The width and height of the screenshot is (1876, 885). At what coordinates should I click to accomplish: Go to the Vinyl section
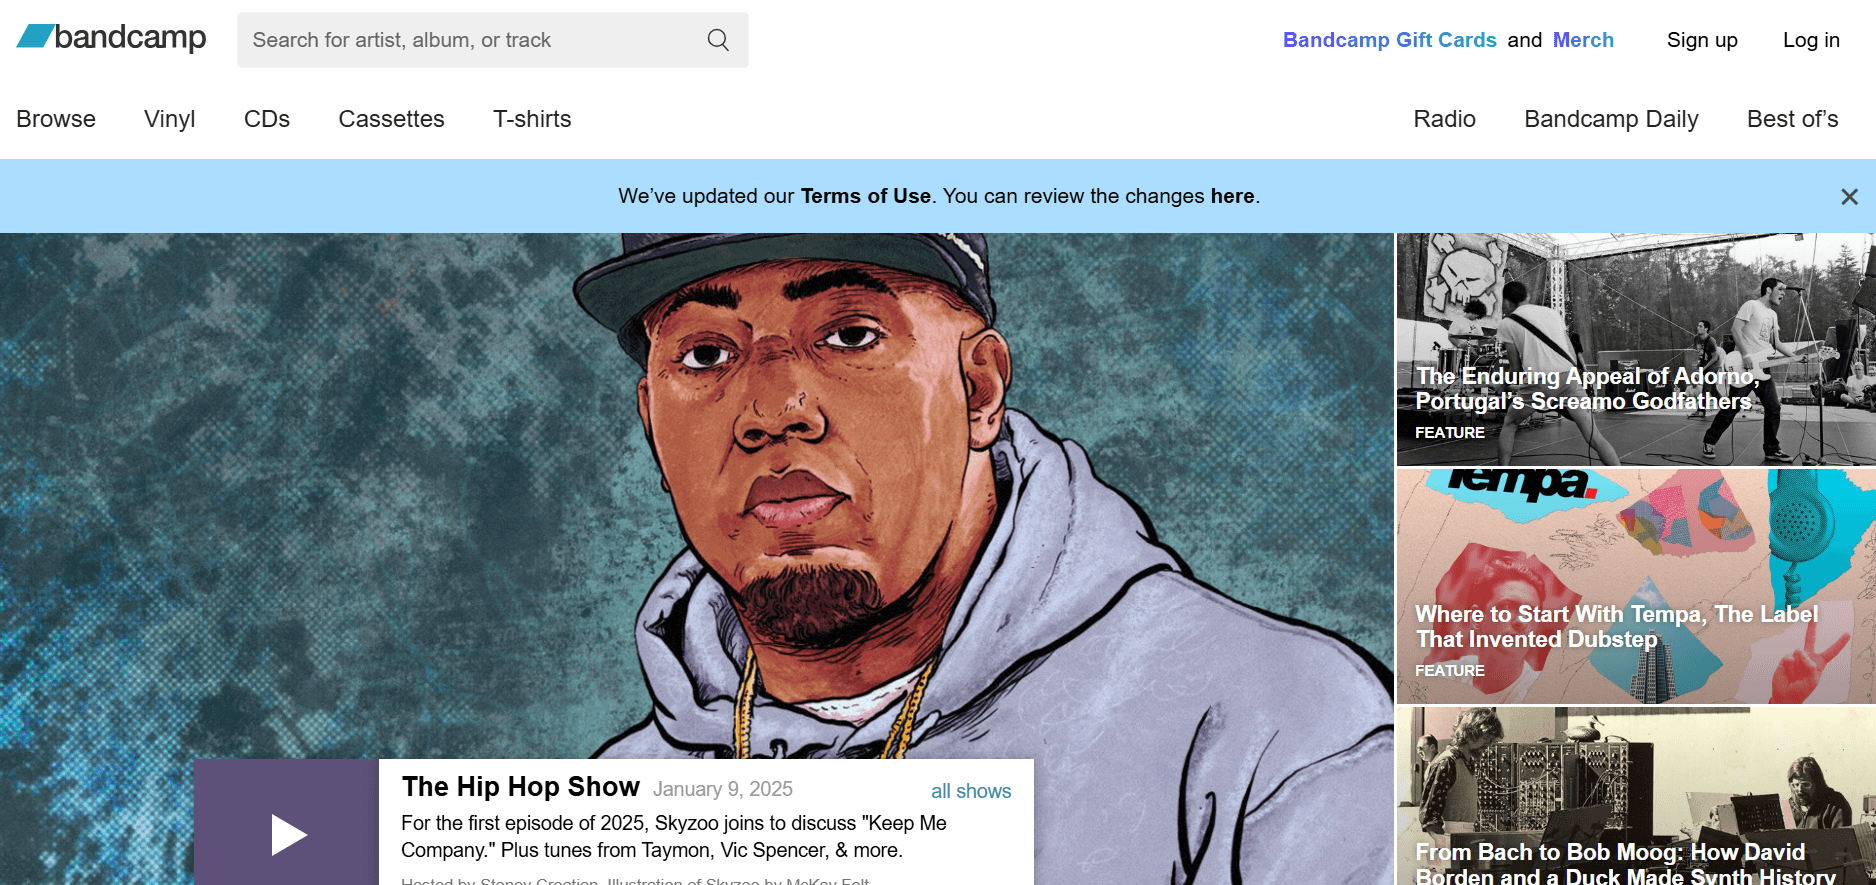click(x=170, y=119)
